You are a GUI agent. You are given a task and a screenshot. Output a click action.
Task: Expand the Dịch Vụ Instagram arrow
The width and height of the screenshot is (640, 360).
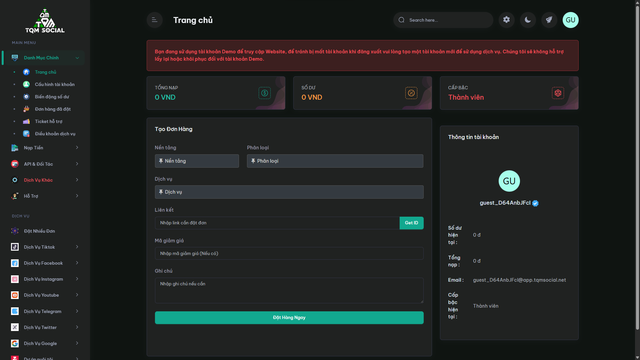point(77,279)
